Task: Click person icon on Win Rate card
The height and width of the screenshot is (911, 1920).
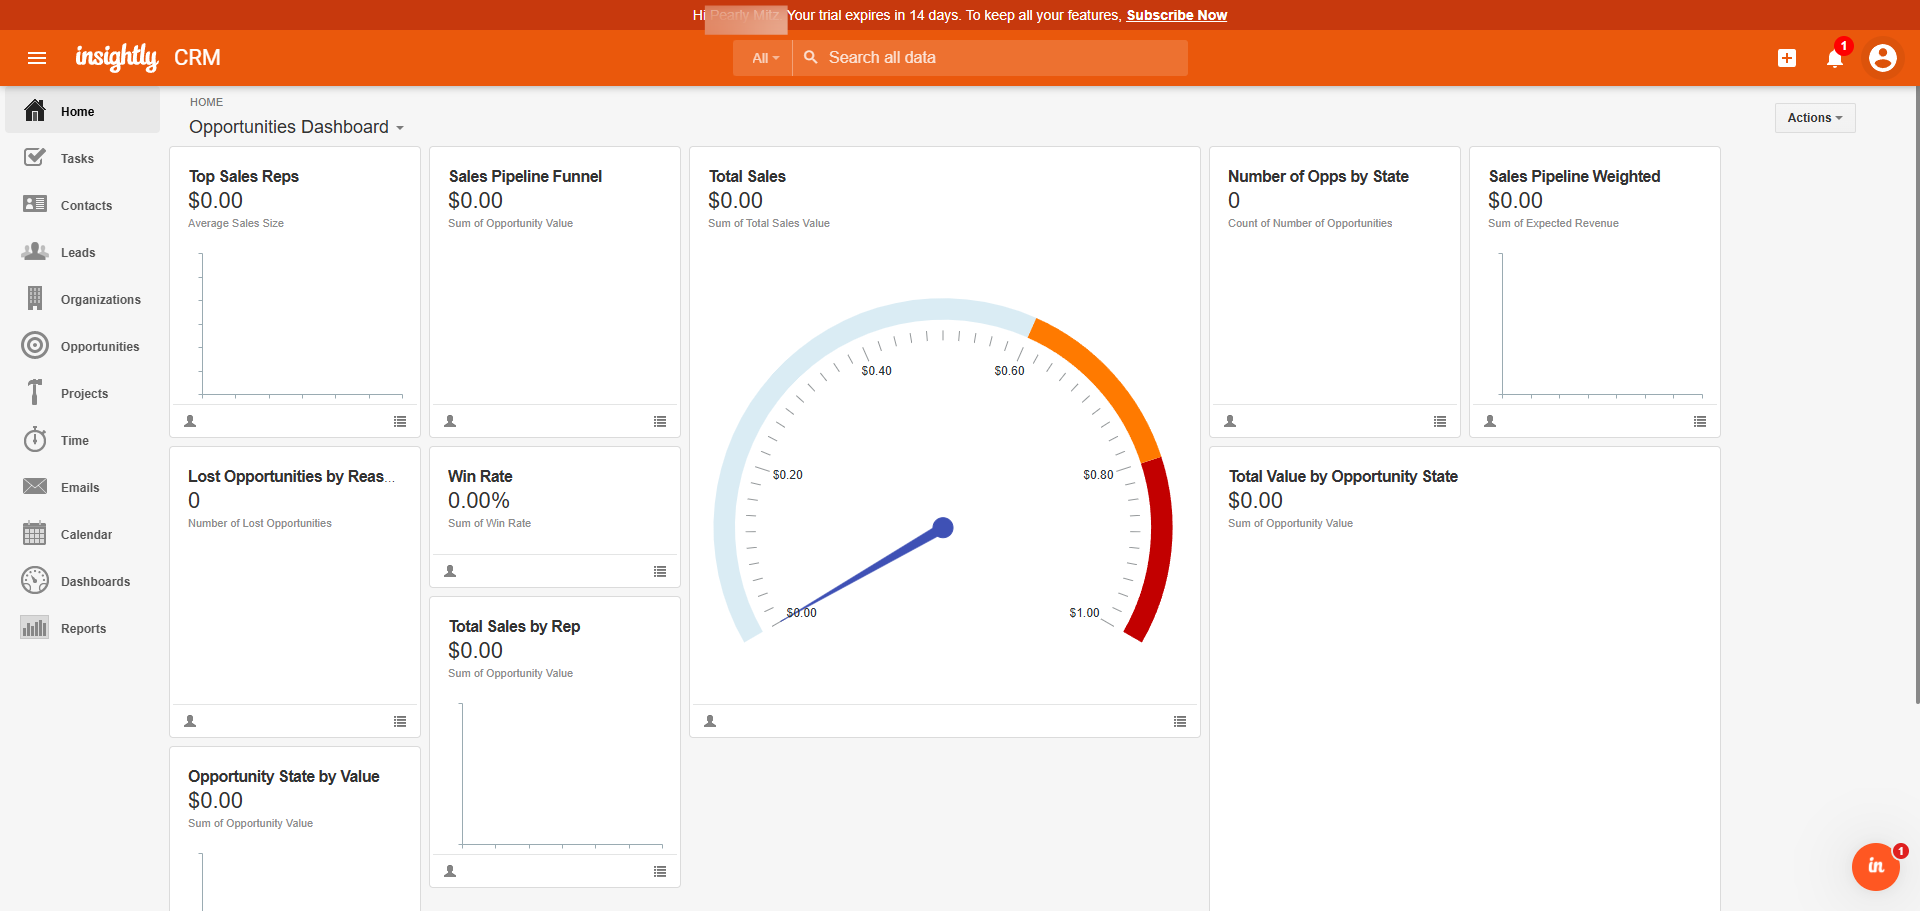Action: tap(450, 572)
